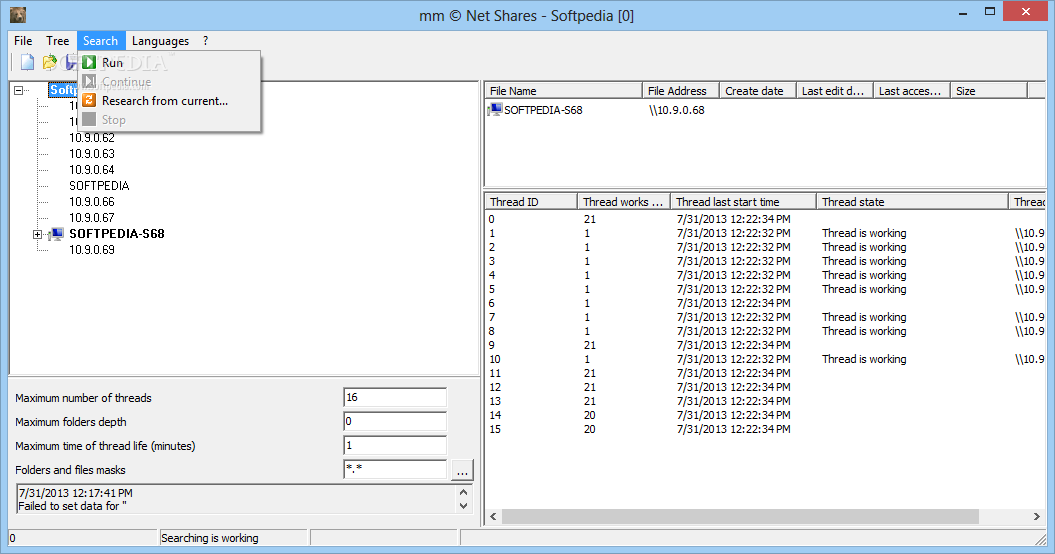Select the SOFTPEDIA tree item
Screen dimensions: 1055x554
click(x=99, y=186)
